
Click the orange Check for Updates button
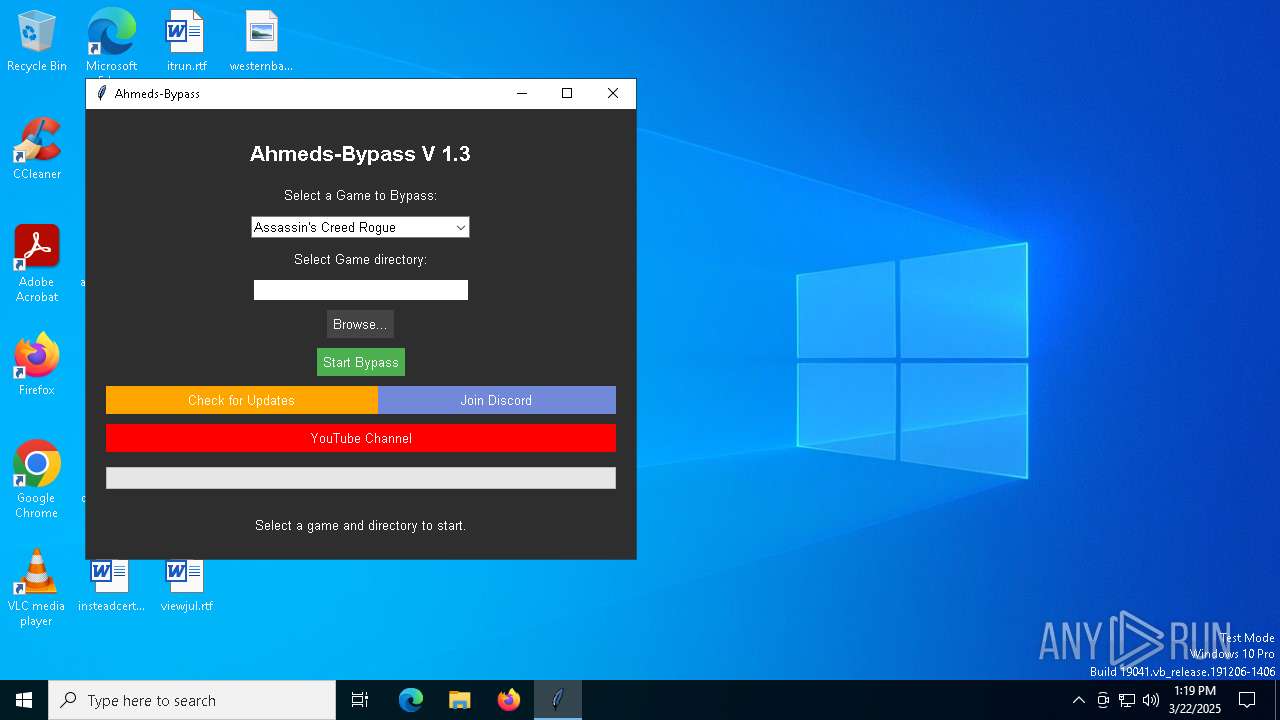point(241,400)
